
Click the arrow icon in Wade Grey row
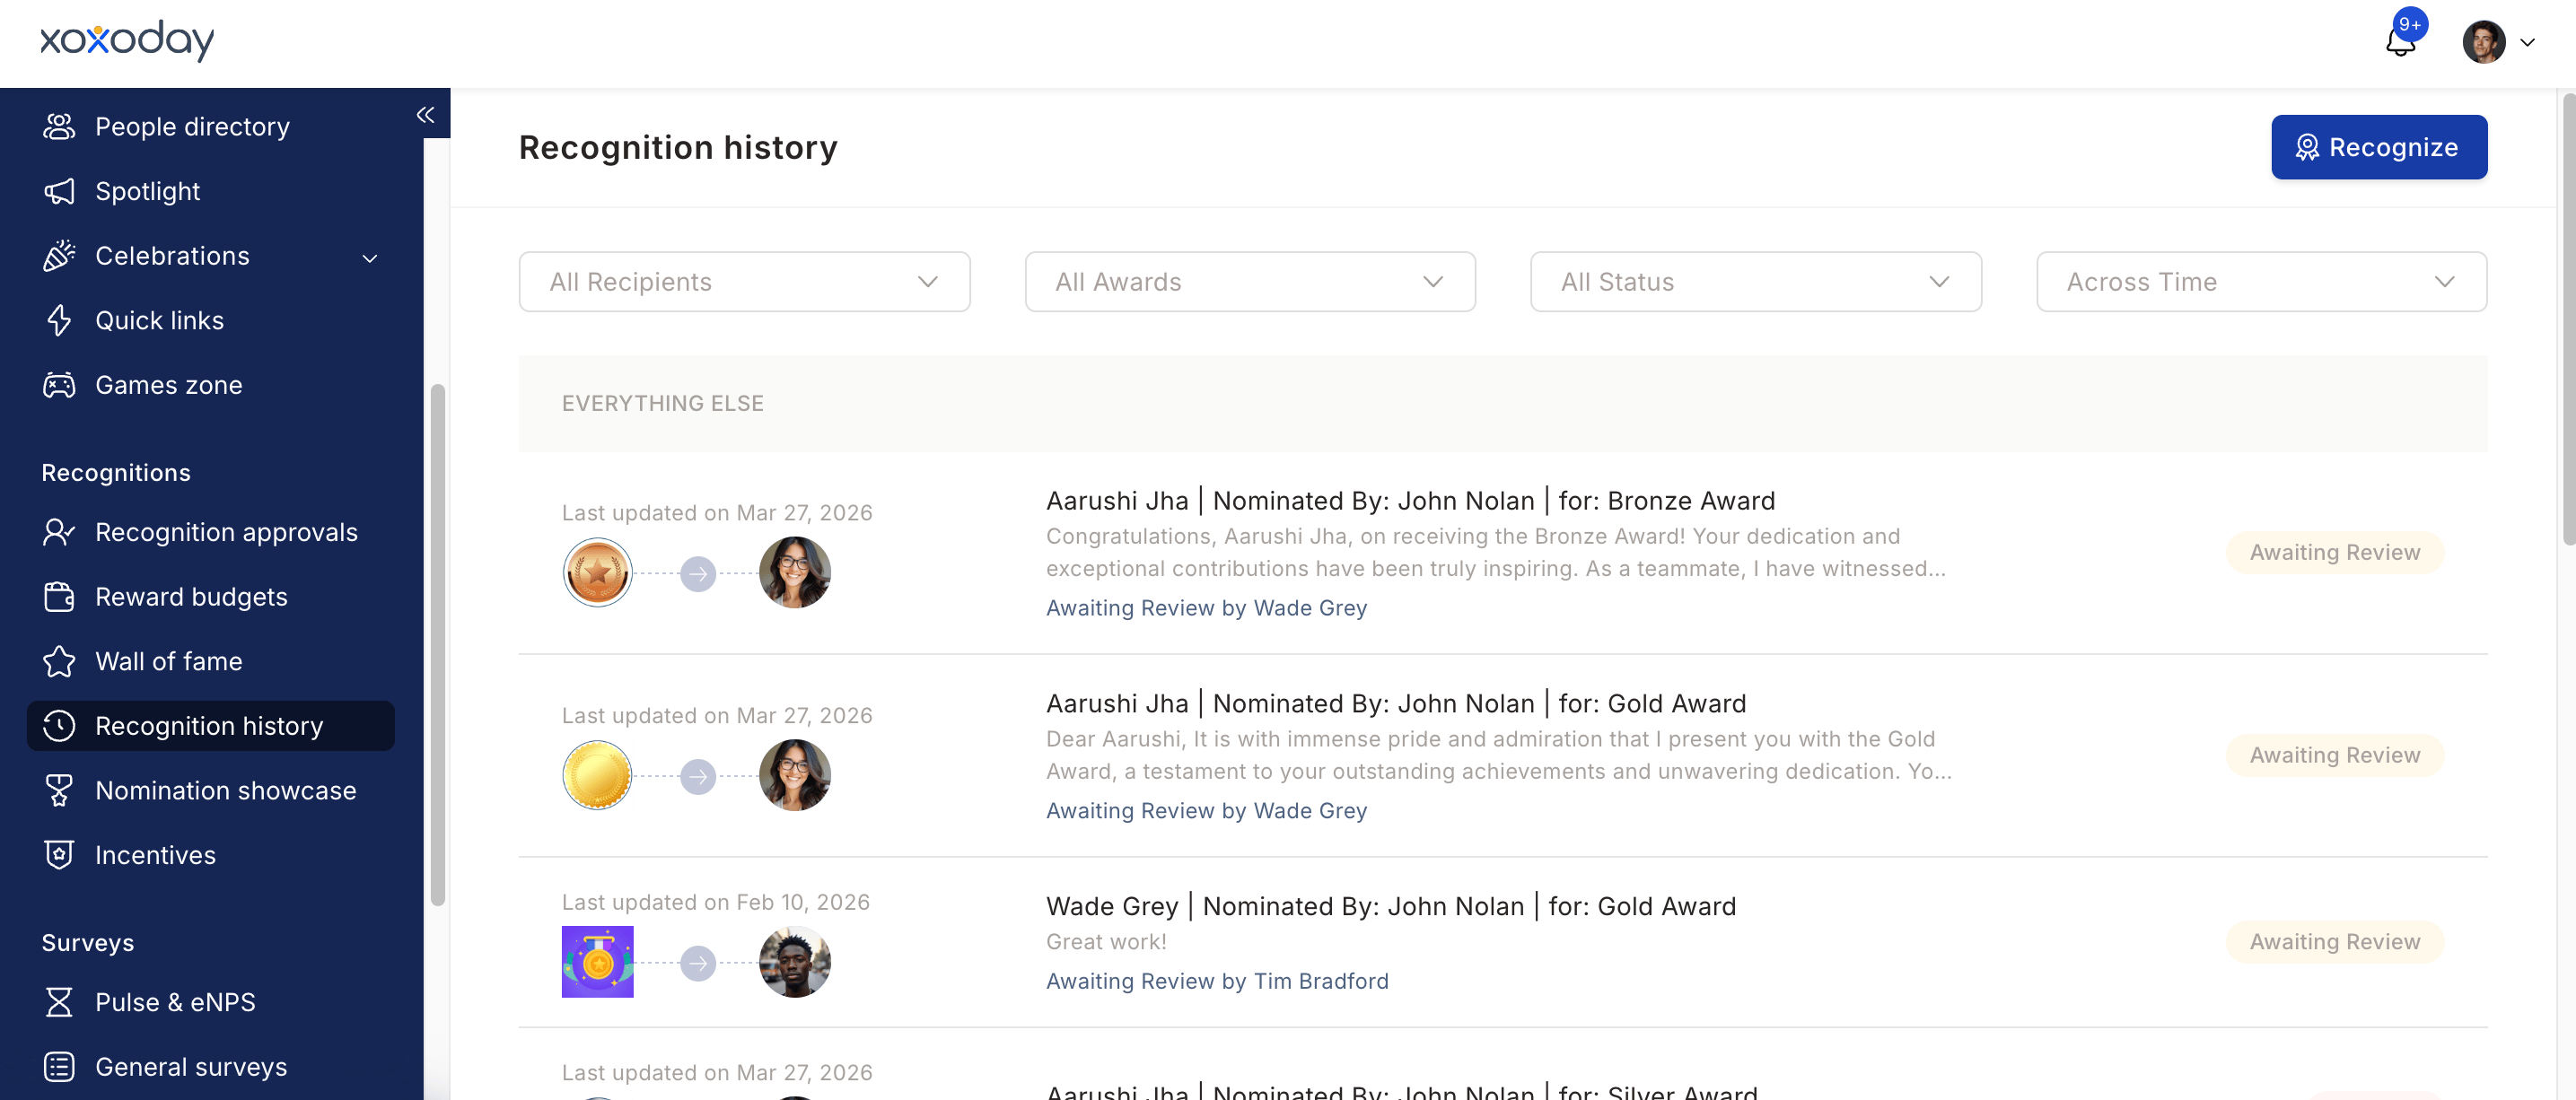point(698,963)
